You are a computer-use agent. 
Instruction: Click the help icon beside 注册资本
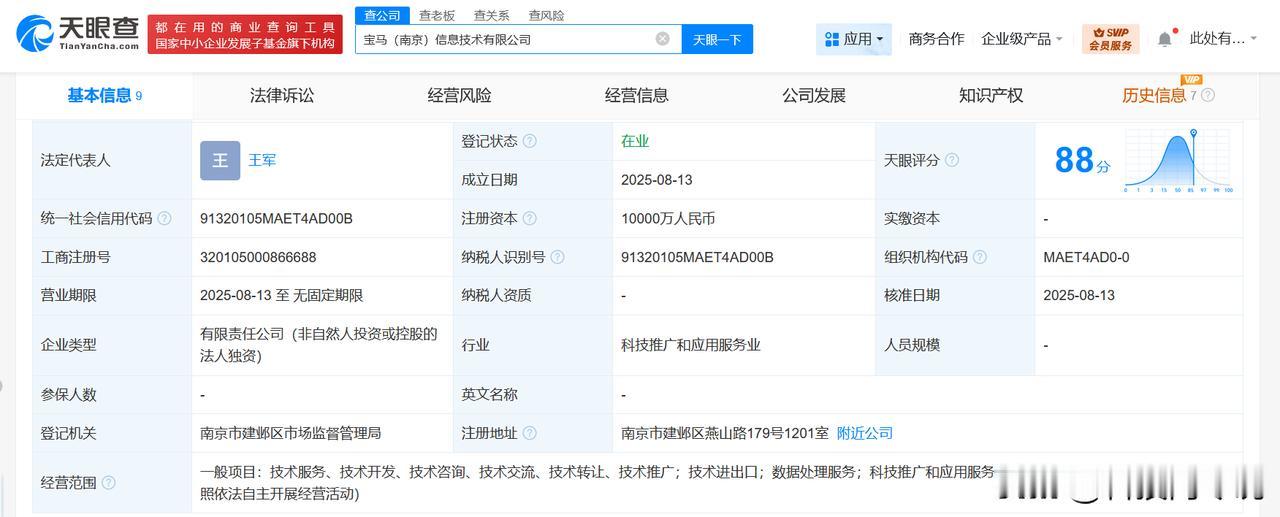[x=530, y=218]
